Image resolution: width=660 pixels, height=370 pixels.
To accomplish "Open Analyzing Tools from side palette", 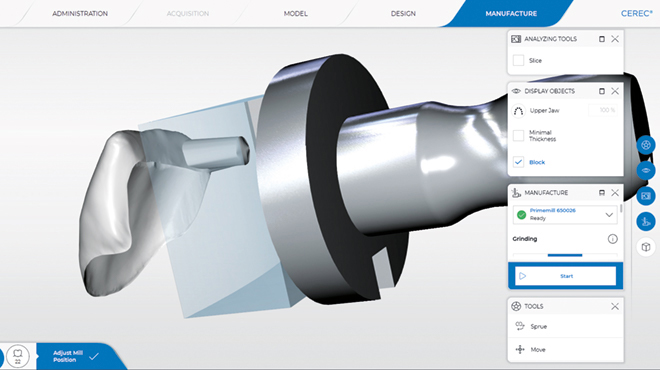I will [646, 196].
